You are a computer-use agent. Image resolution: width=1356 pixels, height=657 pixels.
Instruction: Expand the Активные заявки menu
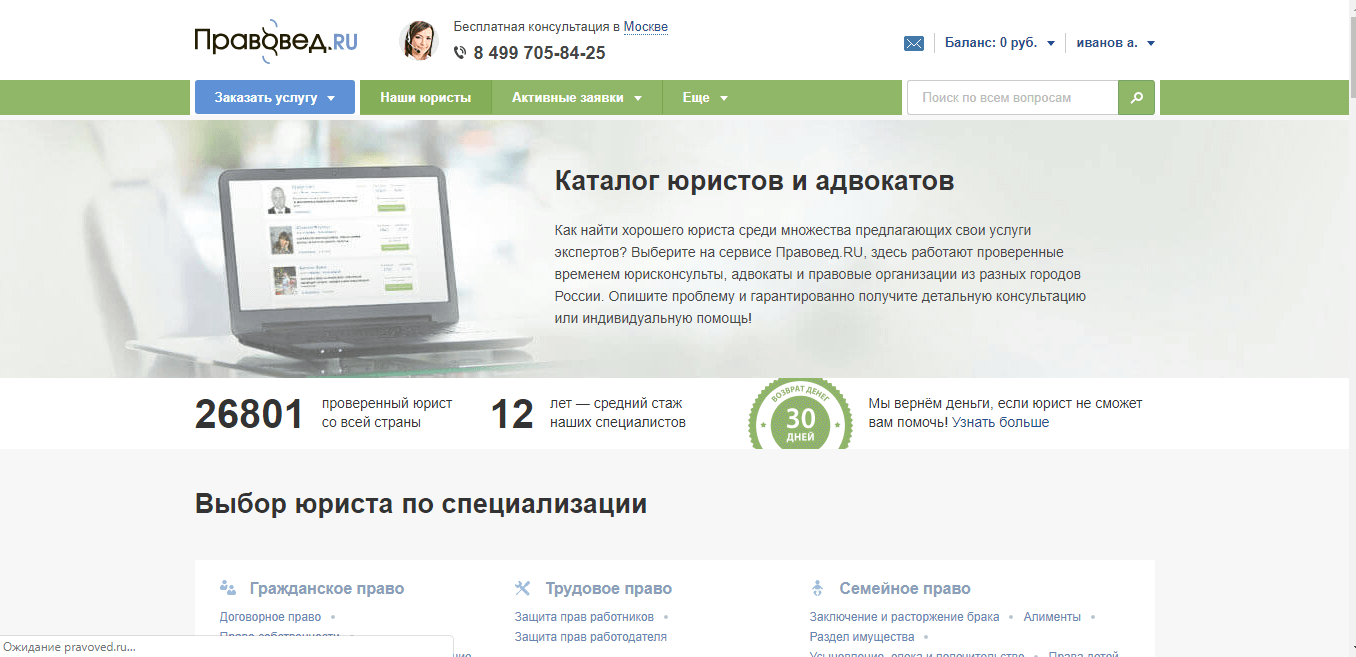coord(576,98)
